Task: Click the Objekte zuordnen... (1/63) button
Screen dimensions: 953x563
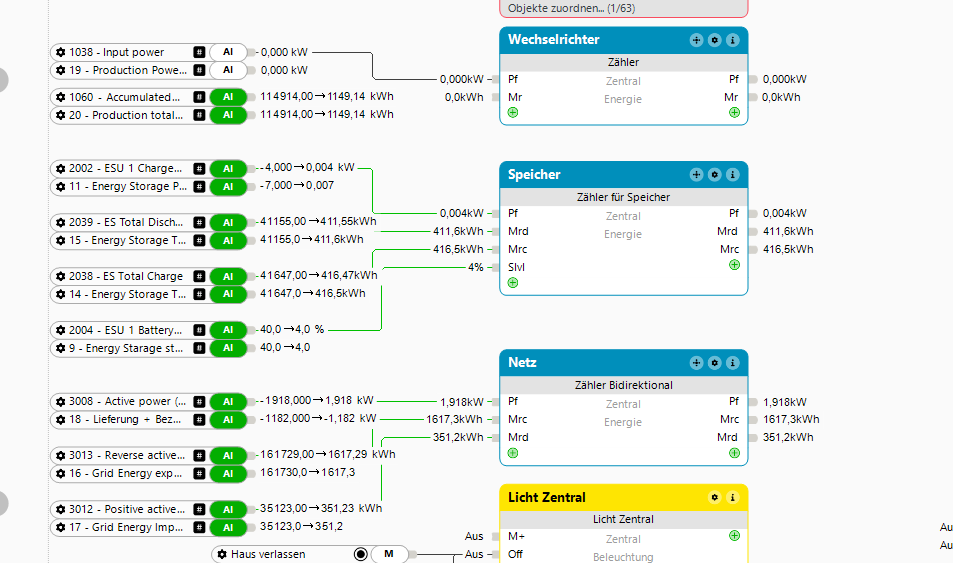Action: pyautogui.click(x=624, y=9)
